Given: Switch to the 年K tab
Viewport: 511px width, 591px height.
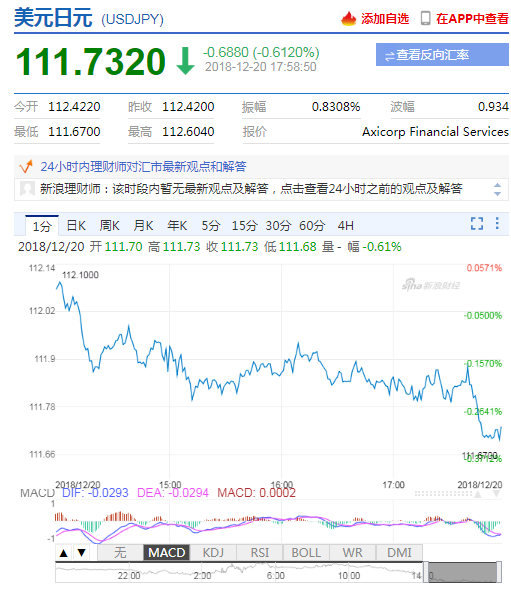Looking at the screenshot, I should (x=177, y=226).
